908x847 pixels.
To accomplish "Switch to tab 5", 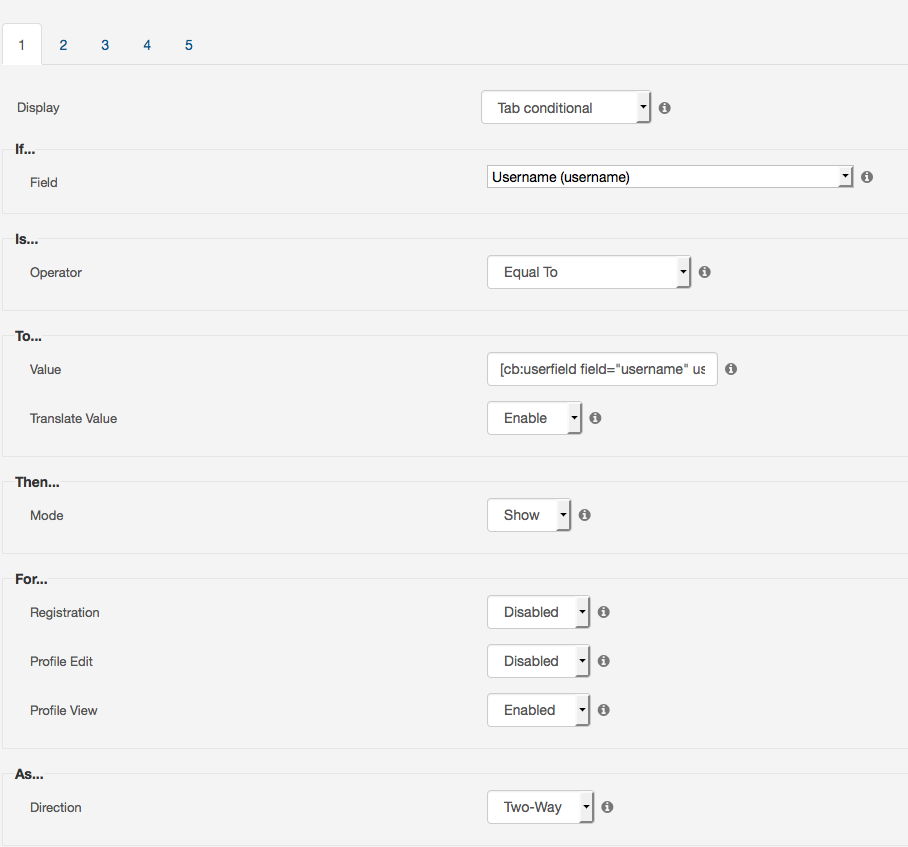I will 189,45.
